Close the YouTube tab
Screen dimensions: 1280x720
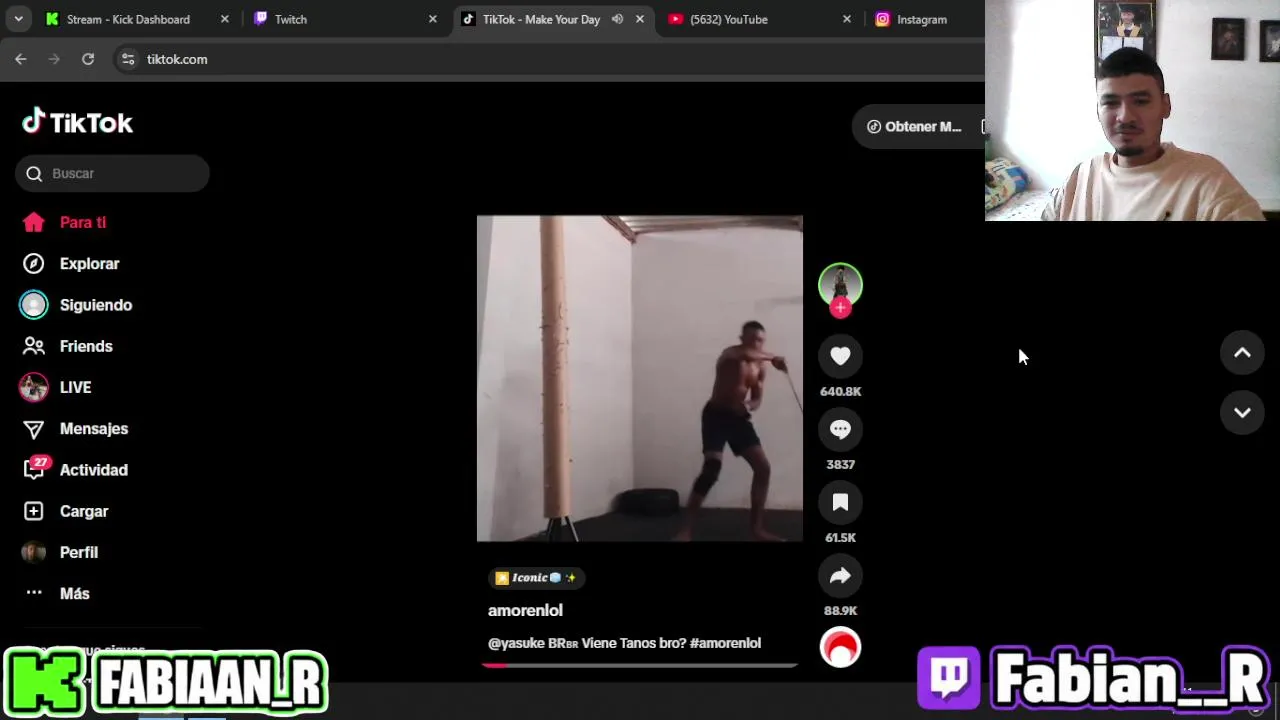pos(847,19)
